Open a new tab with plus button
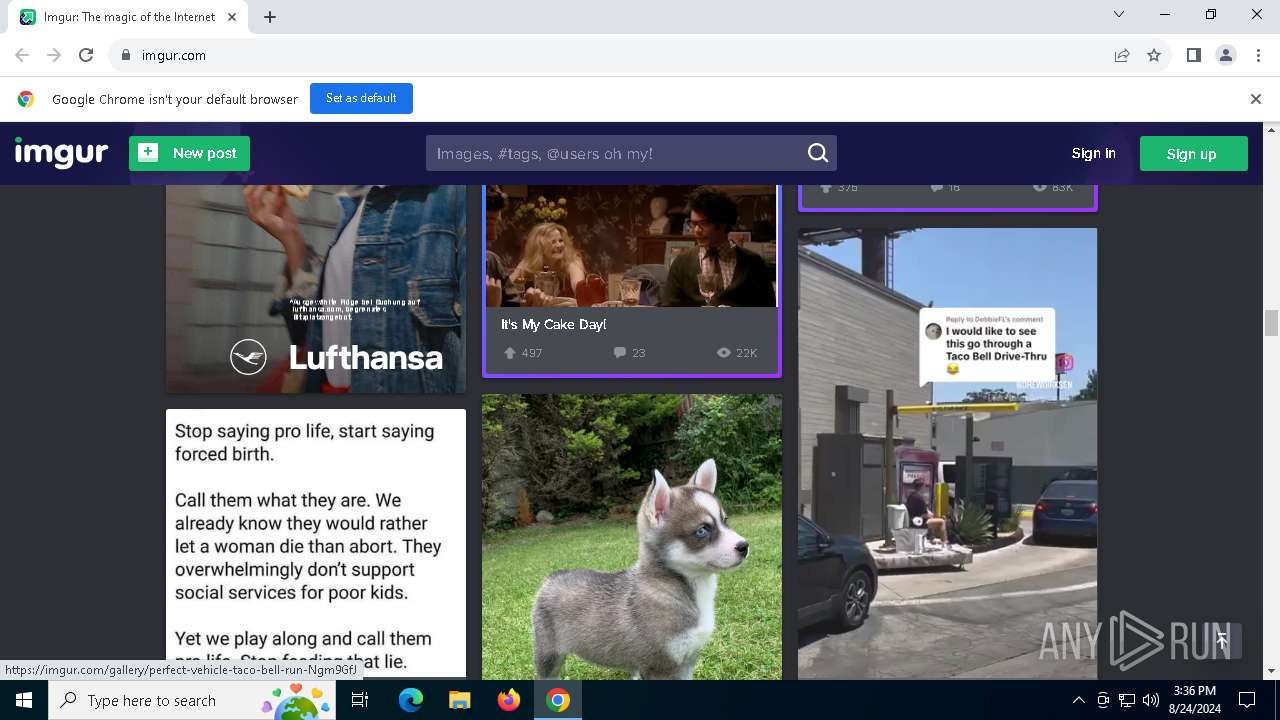The image size is (1280, 720). (x=270, y=17)
